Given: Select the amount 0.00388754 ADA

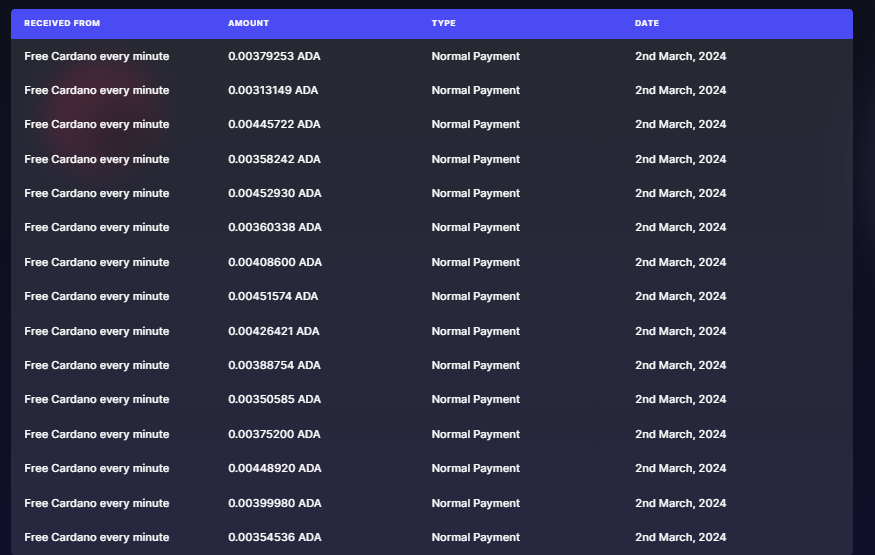Looking at the screenshot, I should (274, 366).
